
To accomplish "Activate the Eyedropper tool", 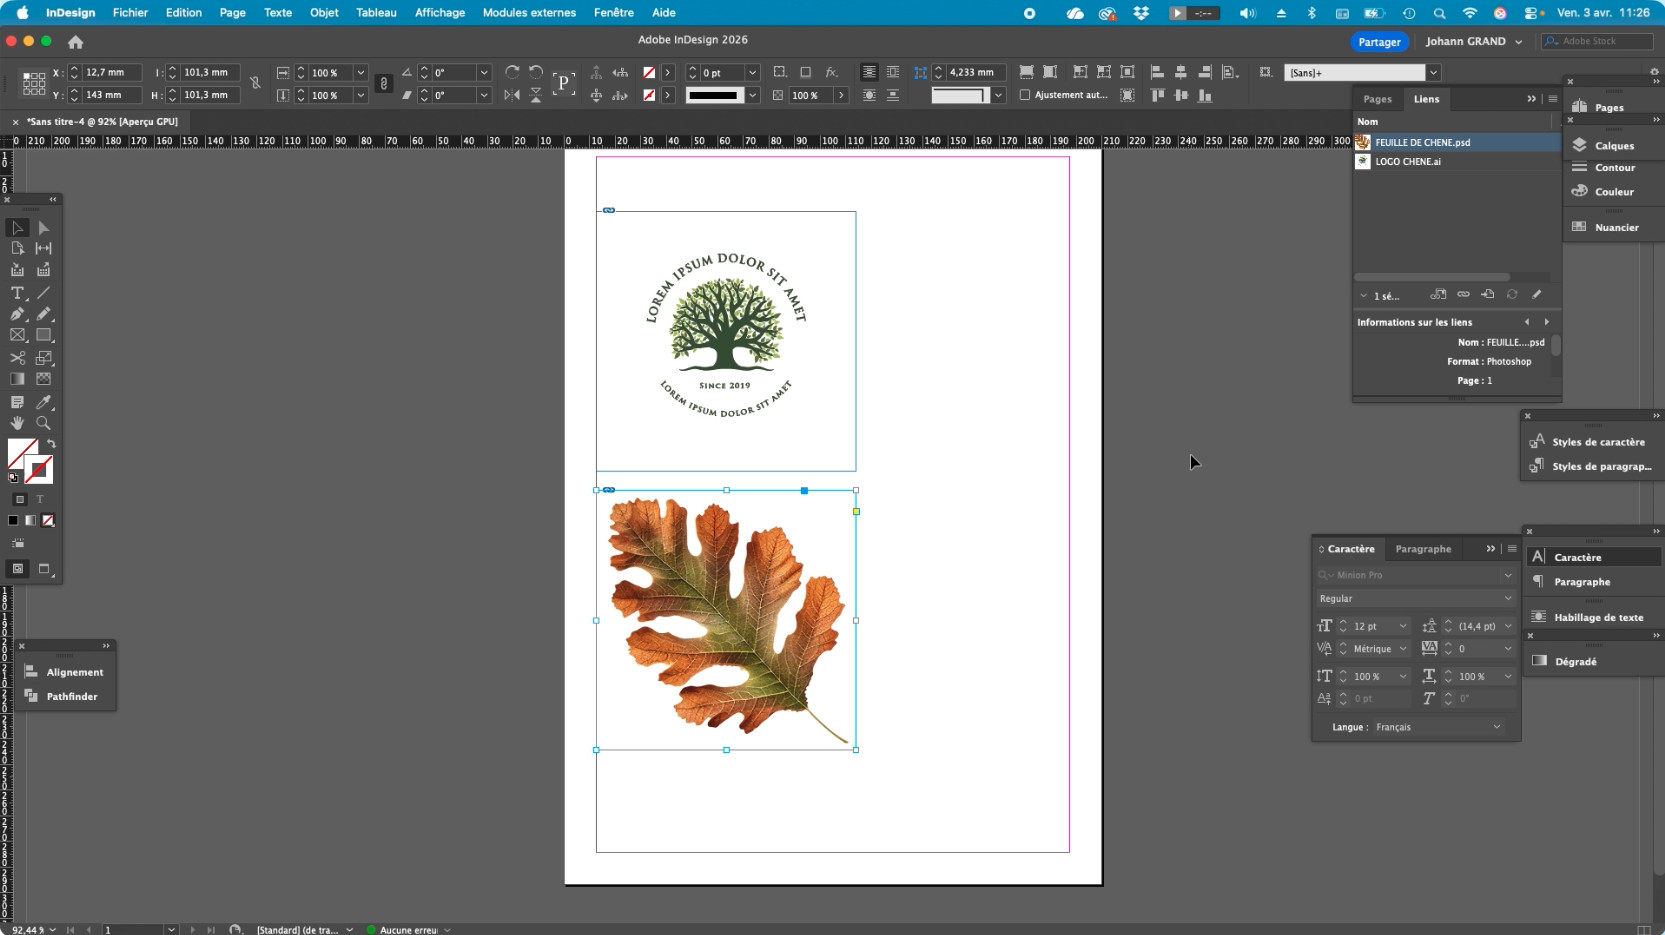I will [x=43, y=401].
